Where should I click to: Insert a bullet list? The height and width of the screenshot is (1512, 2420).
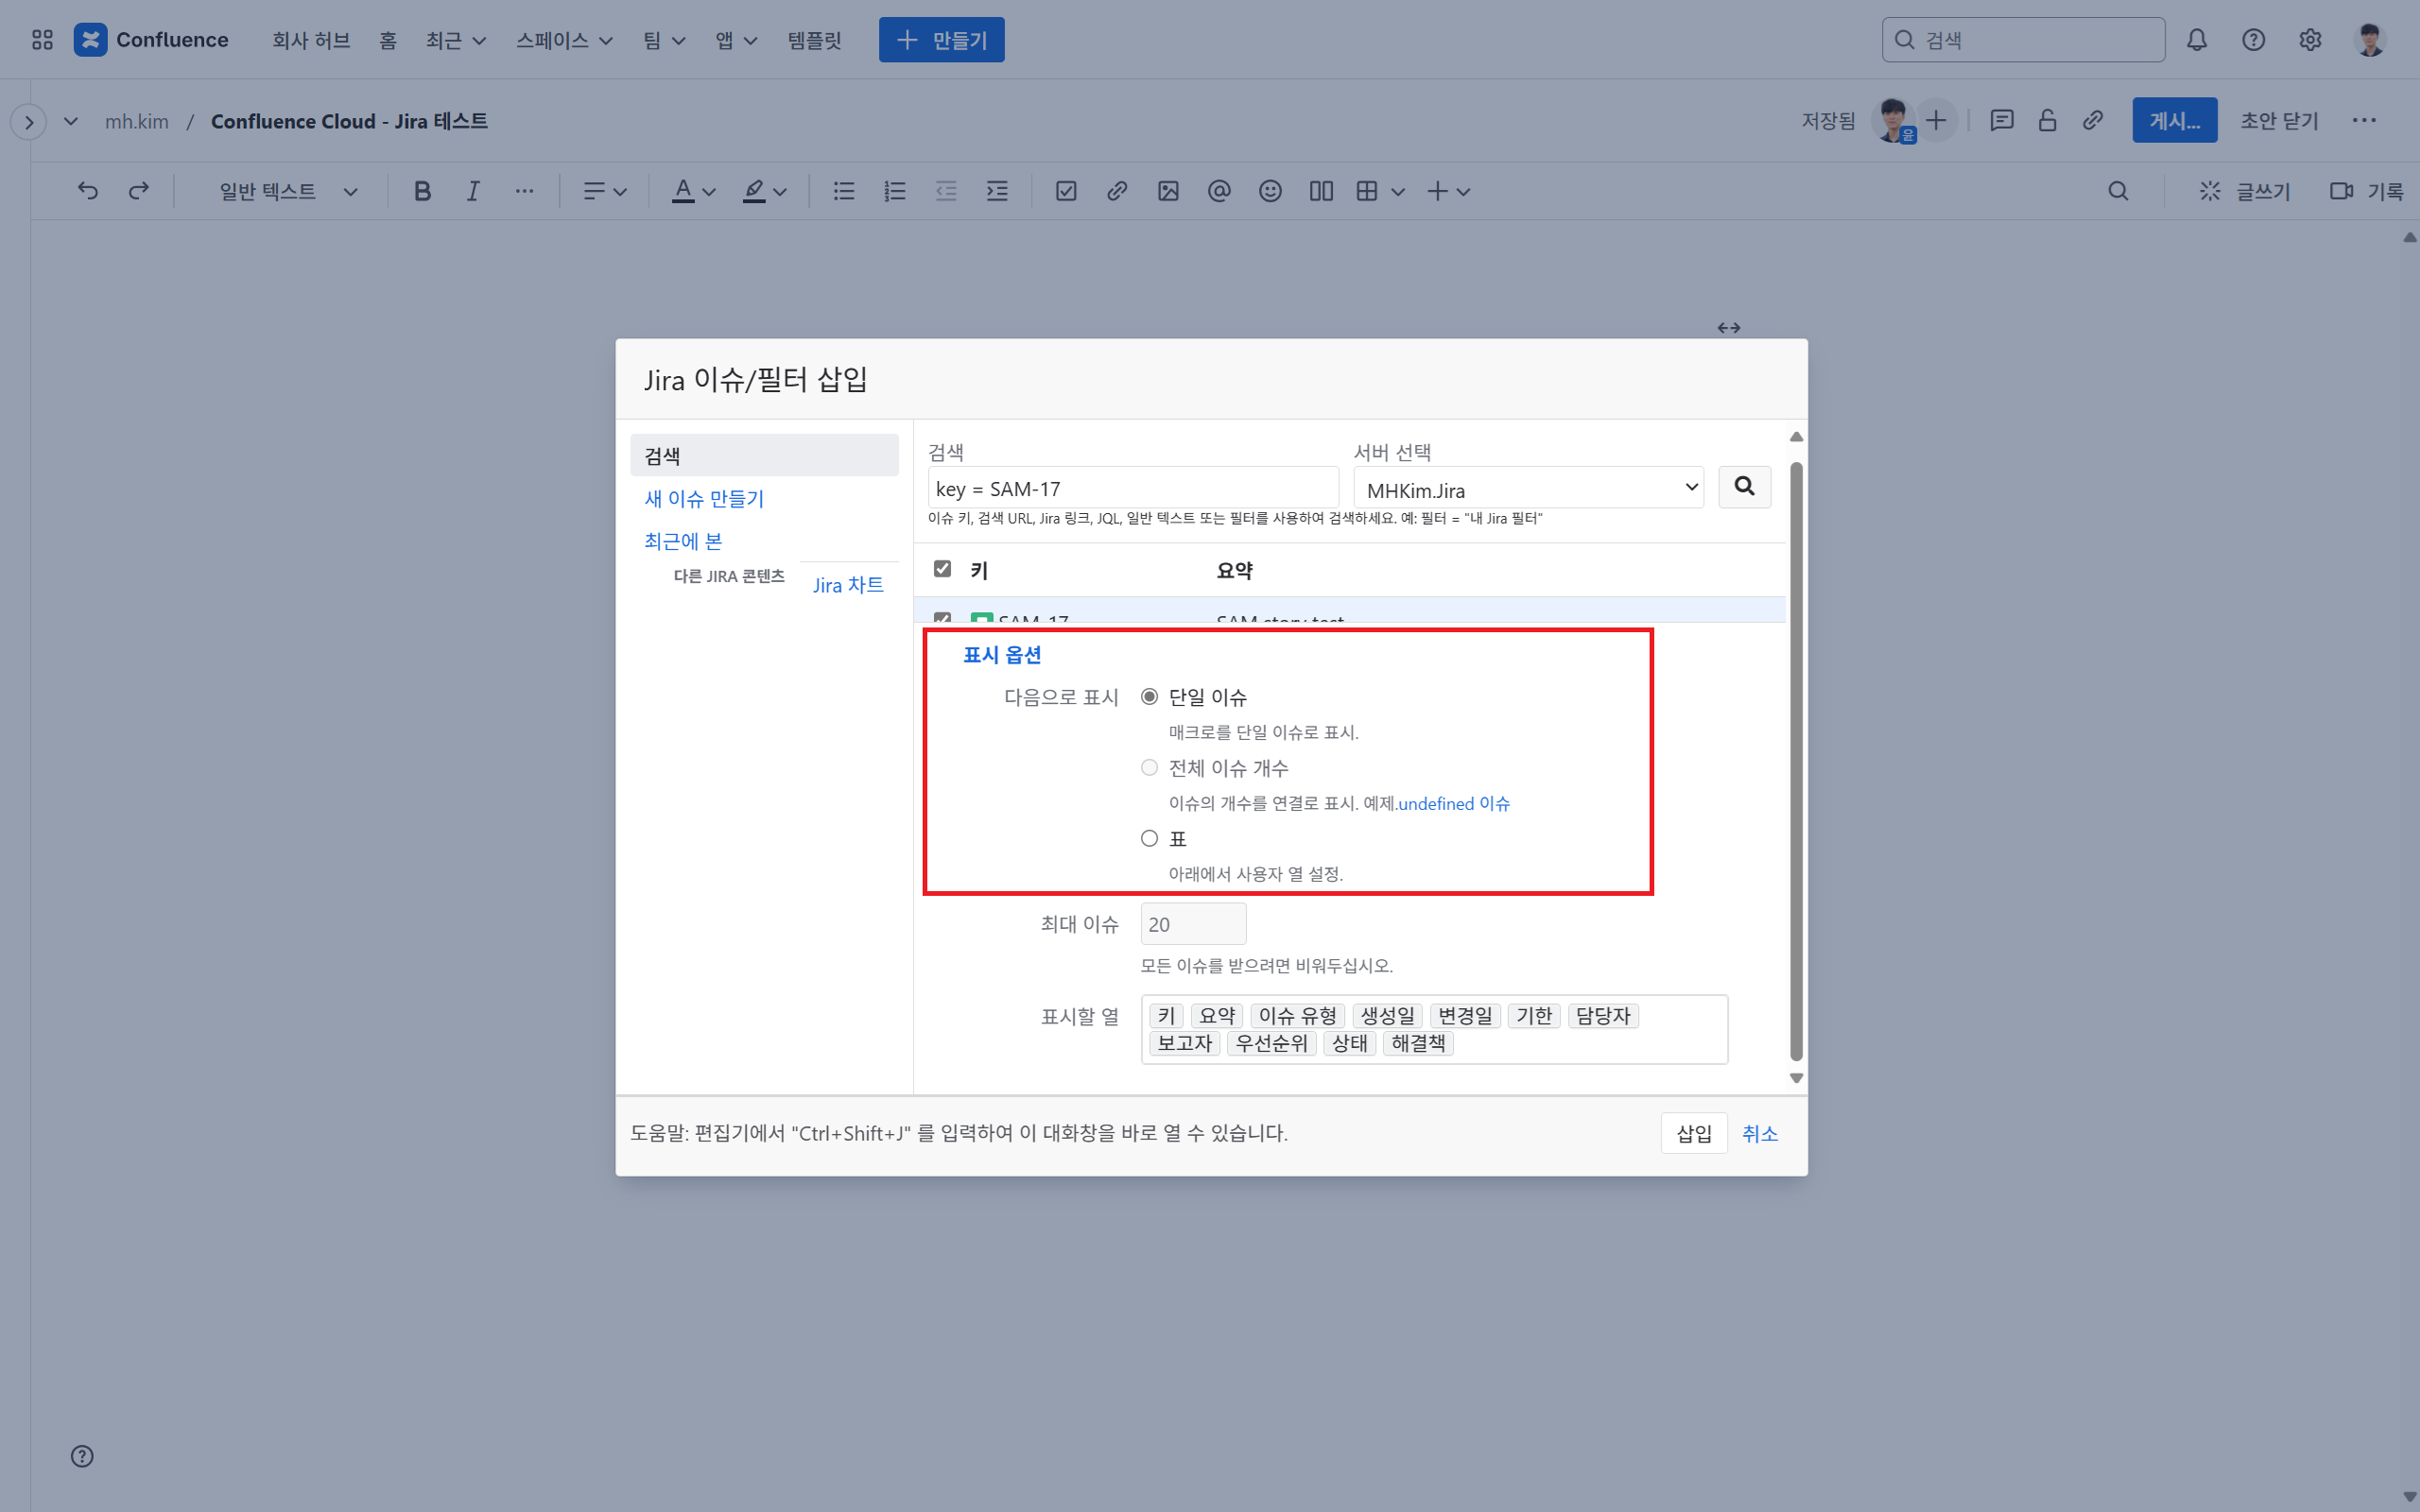pos(844,191)
